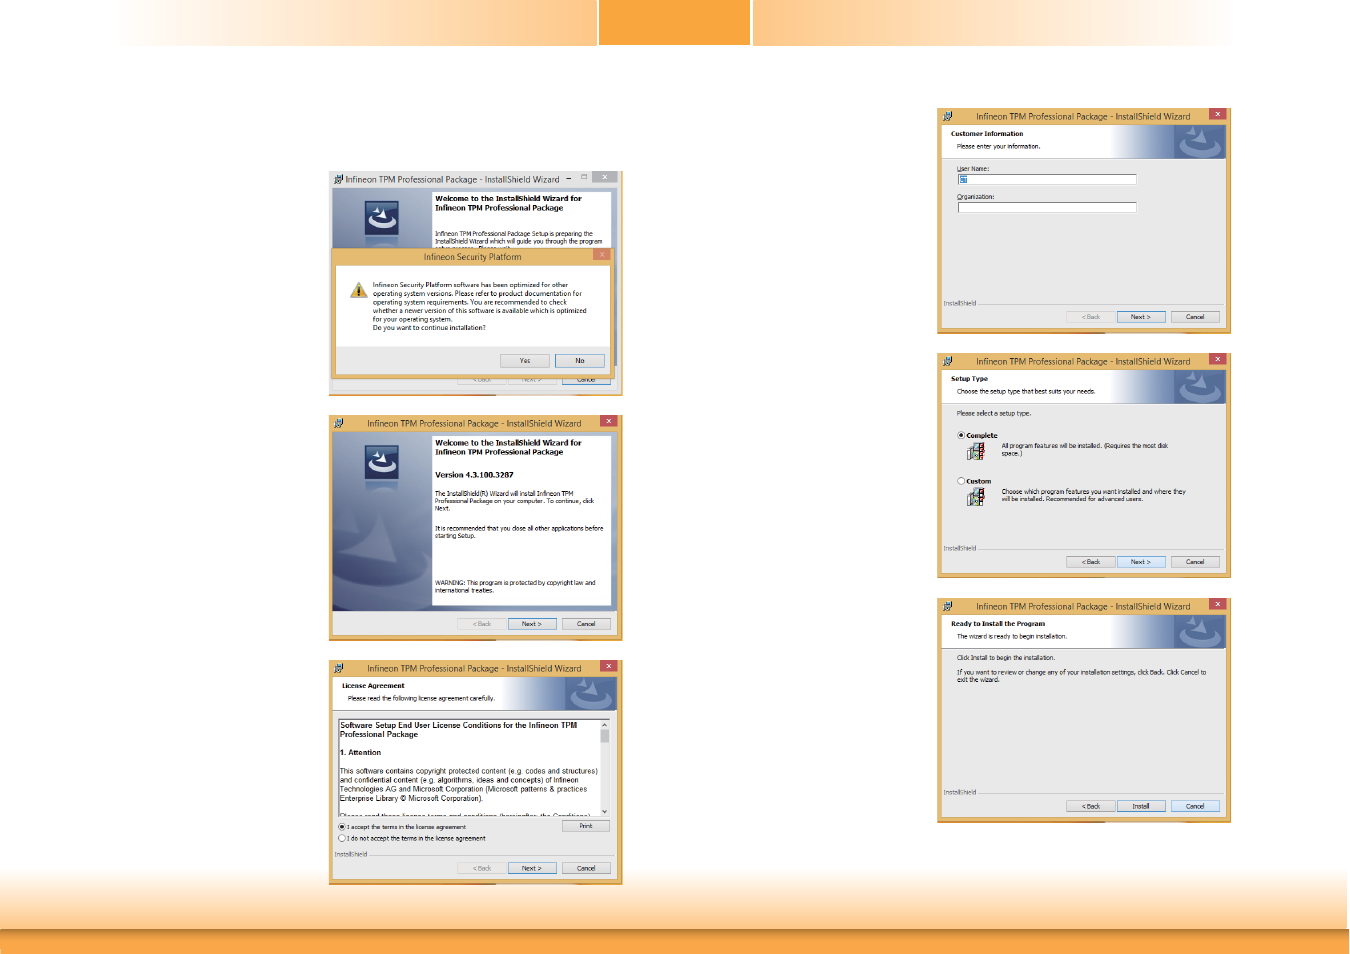Click the installer title icon of the Setup Type window

947,361
